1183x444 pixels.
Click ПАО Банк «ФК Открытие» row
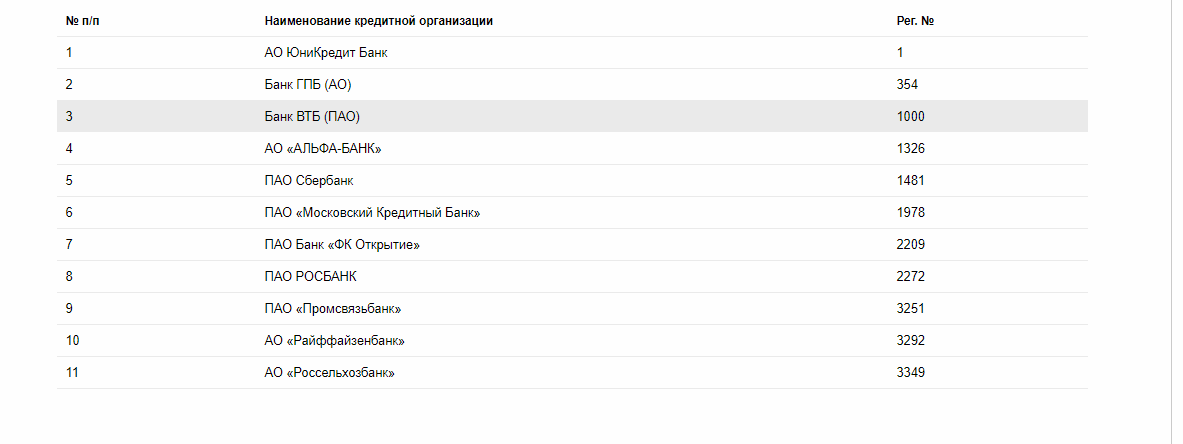[x=341, y=245]
